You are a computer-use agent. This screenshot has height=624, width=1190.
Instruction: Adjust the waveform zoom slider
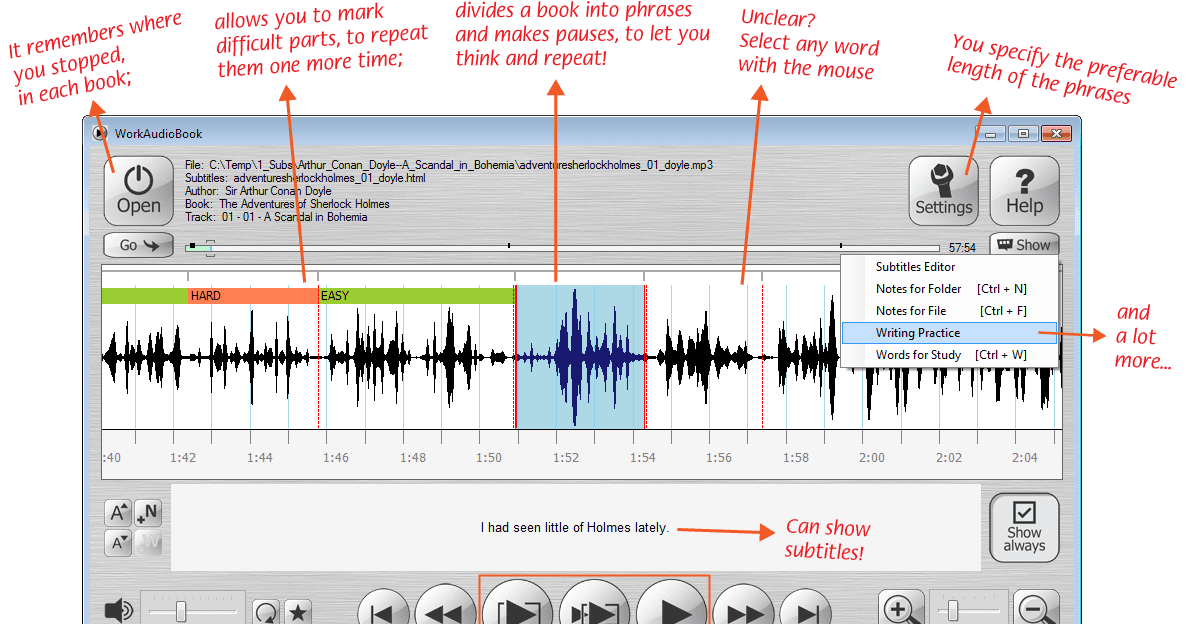969,610
